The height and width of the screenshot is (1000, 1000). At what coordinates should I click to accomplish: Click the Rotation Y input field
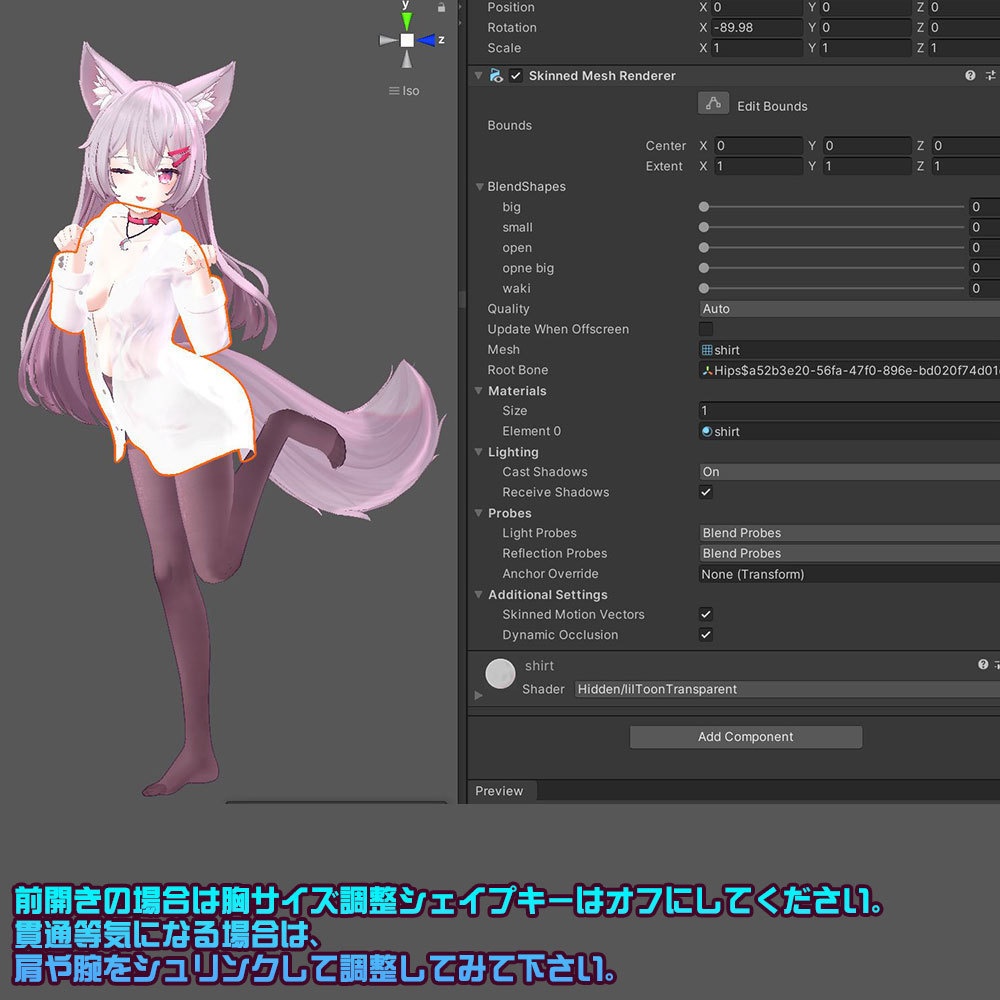[x=865, y=27]
